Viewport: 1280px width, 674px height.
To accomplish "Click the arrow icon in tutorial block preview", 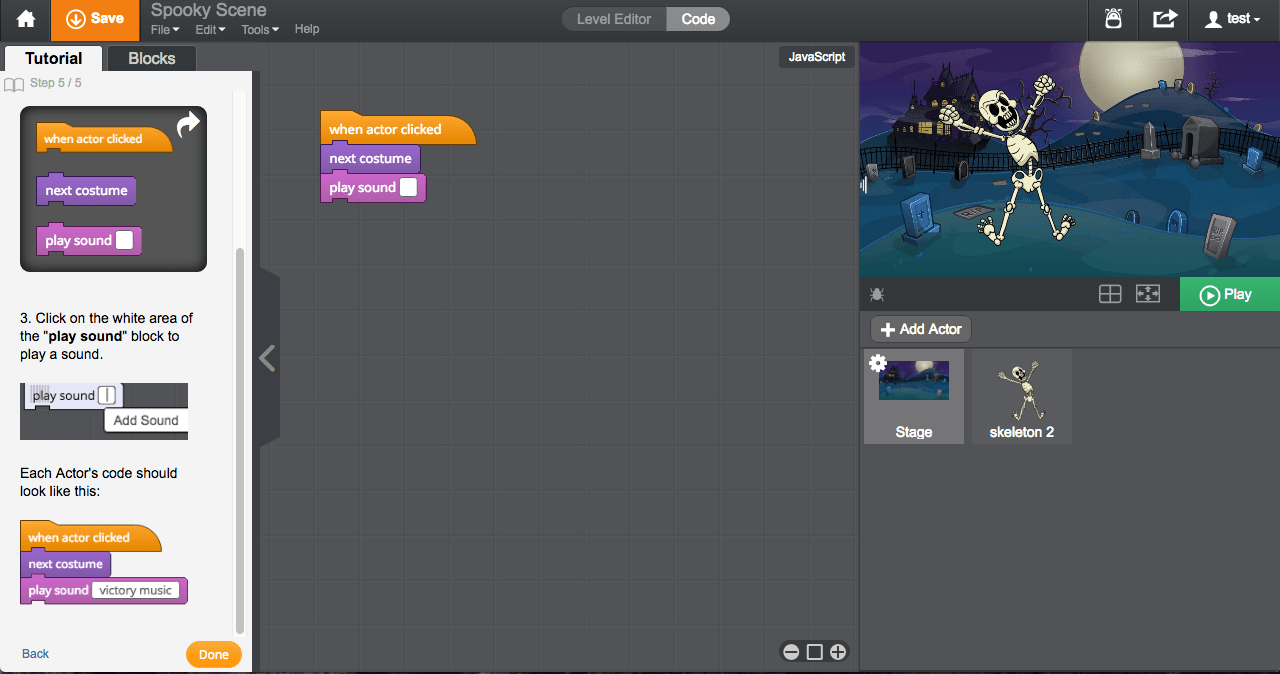I will [188, 123].
